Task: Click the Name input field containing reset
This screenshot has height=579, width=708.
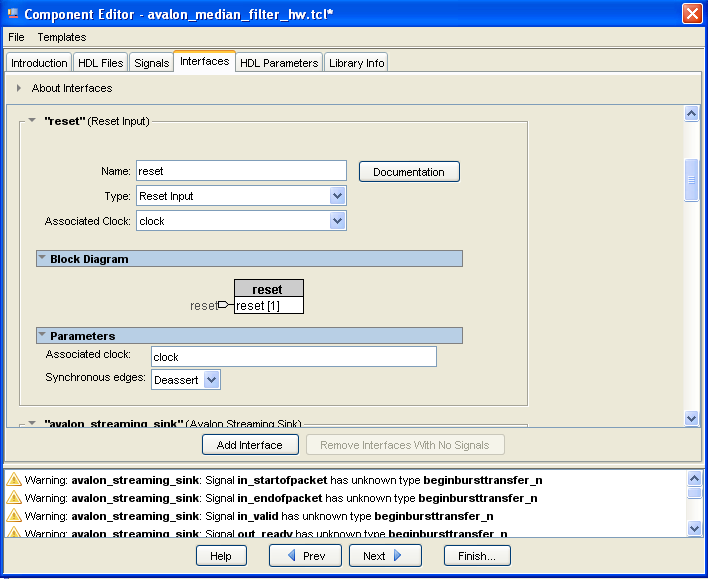Action: [241, 171]
